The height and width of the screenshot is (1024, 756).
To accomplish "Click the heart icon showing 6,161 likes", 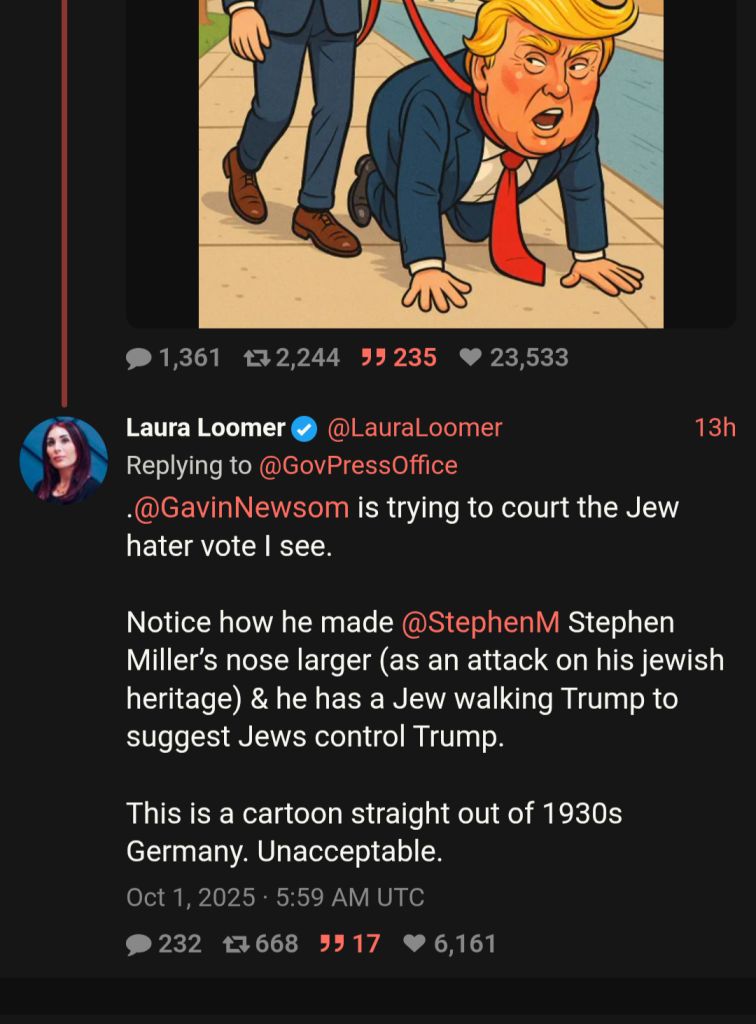I will point(414,944).
